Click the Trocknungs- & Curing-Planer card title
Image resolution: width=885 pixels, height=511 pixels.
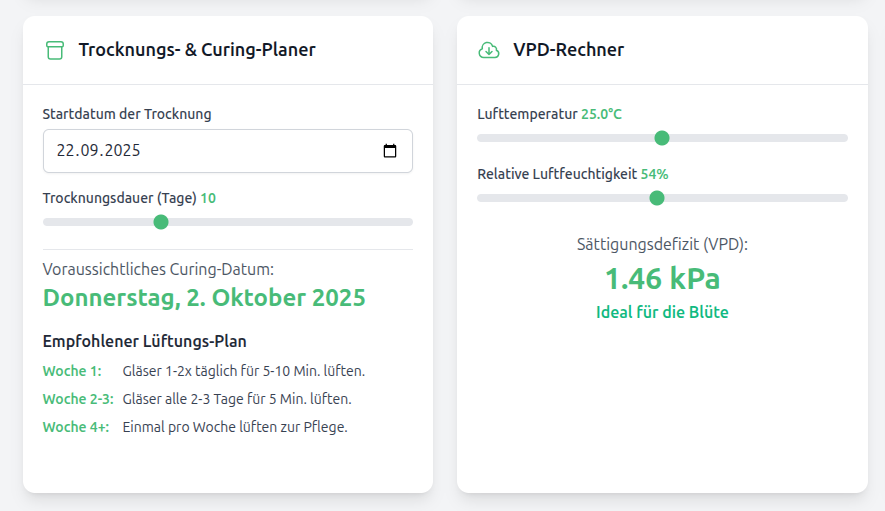197,50
